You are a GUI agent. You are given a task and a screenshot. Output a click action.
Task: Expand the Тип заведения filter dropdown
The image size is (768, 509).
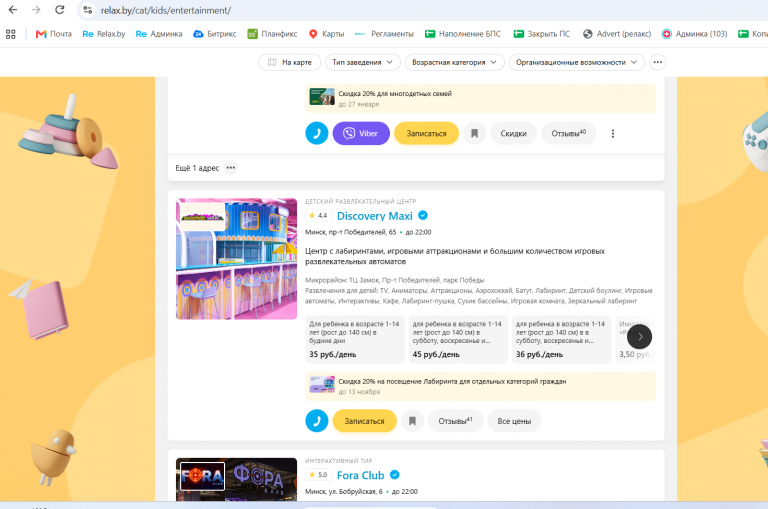tap(362, 62)
